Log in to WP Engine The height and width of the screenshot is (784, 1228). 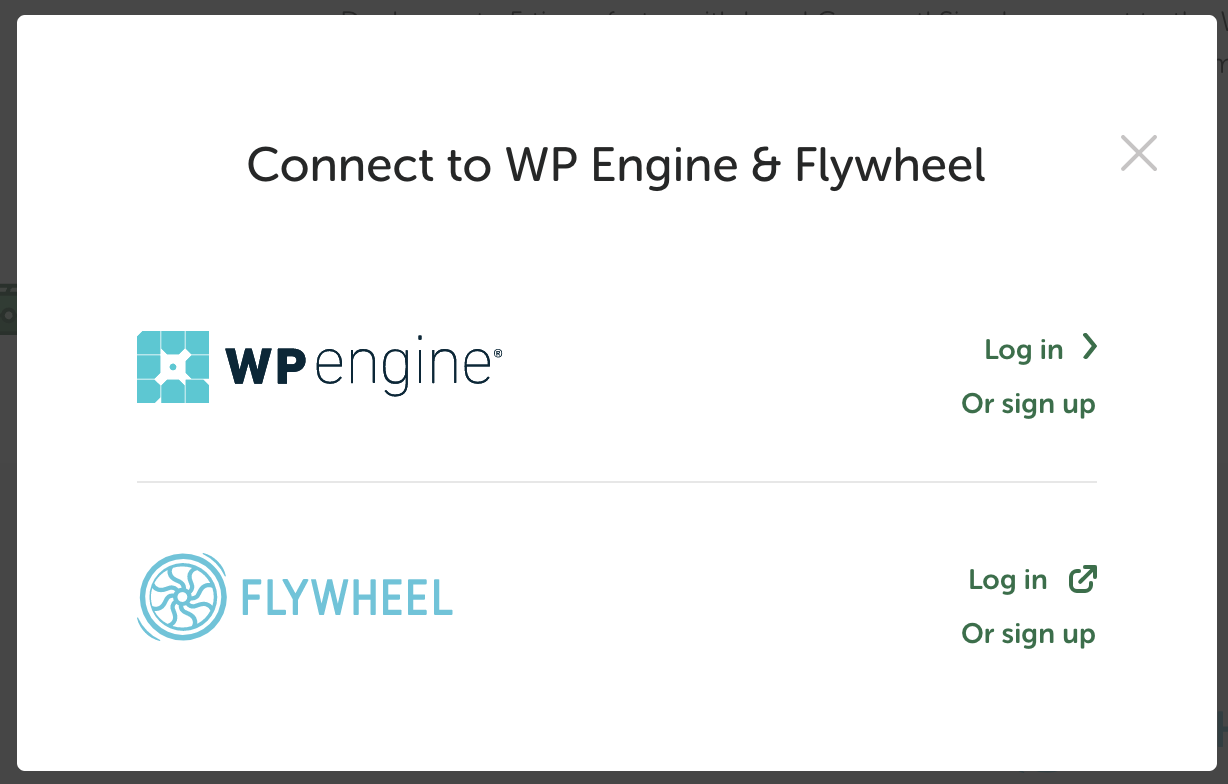[x=1024, y=350]
